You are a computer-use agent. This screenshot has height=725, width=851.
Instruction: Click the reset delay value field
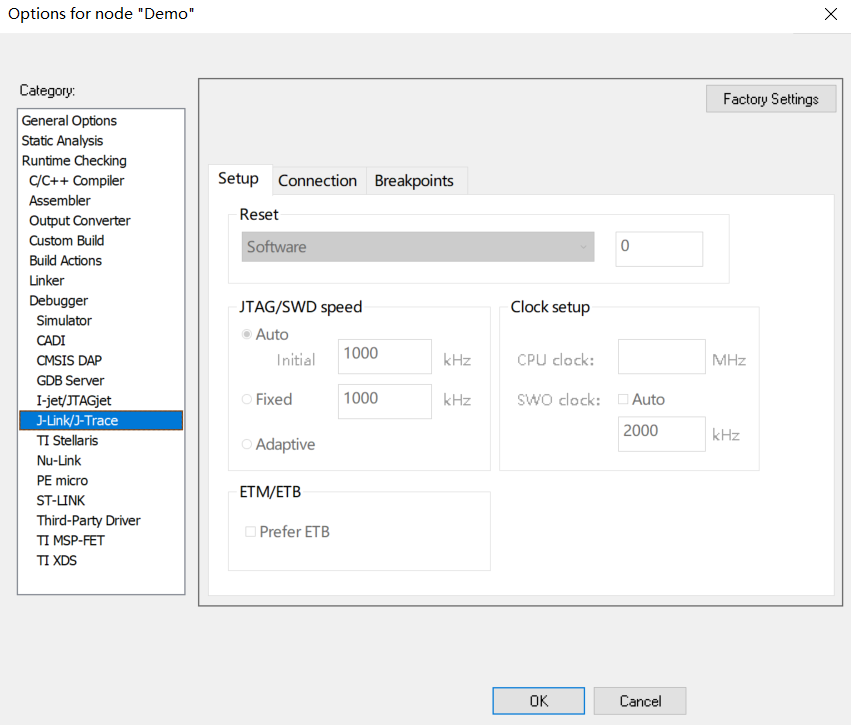coord(659,249)
